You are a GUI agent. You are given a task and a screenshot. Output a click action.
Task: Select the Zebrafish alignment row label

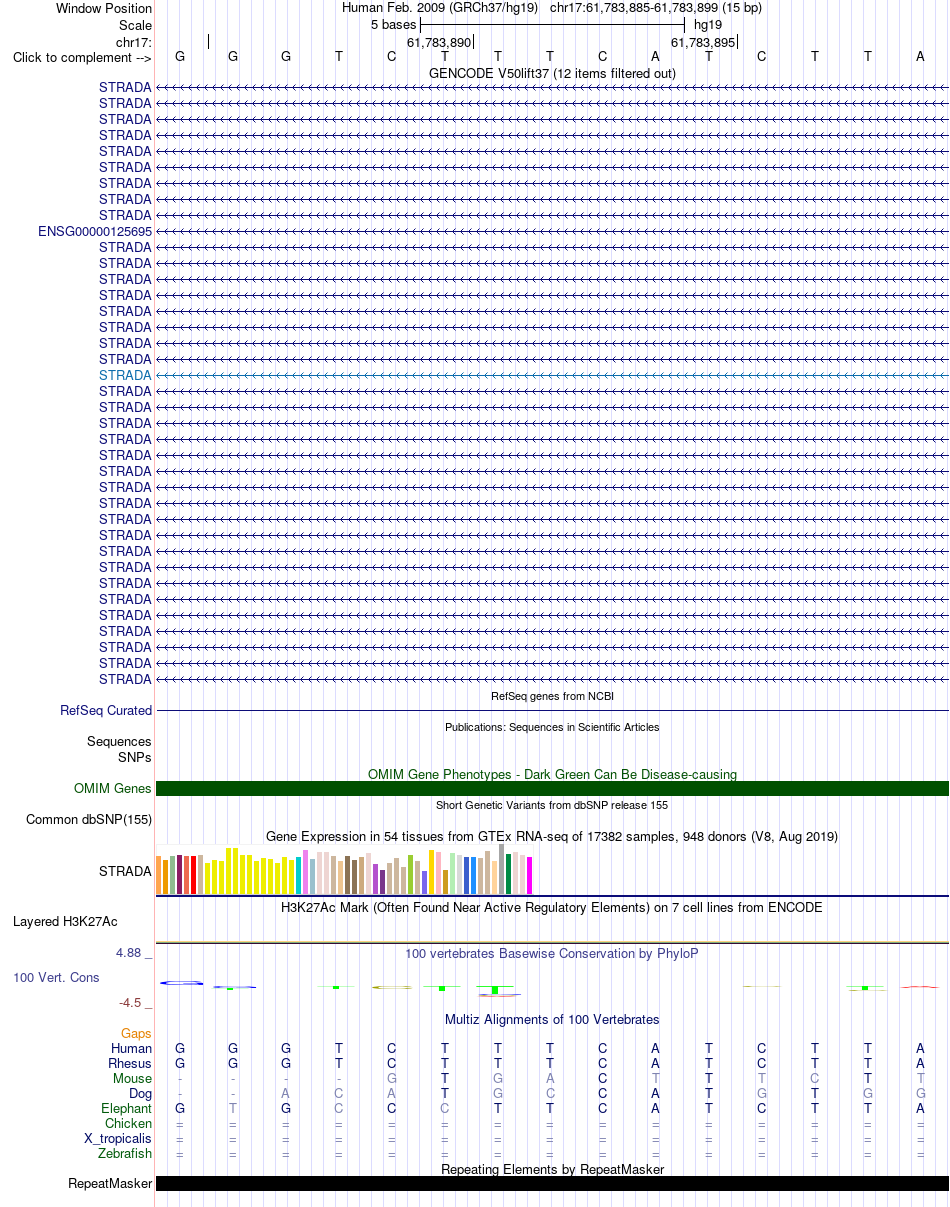[x=125, y=1154]
